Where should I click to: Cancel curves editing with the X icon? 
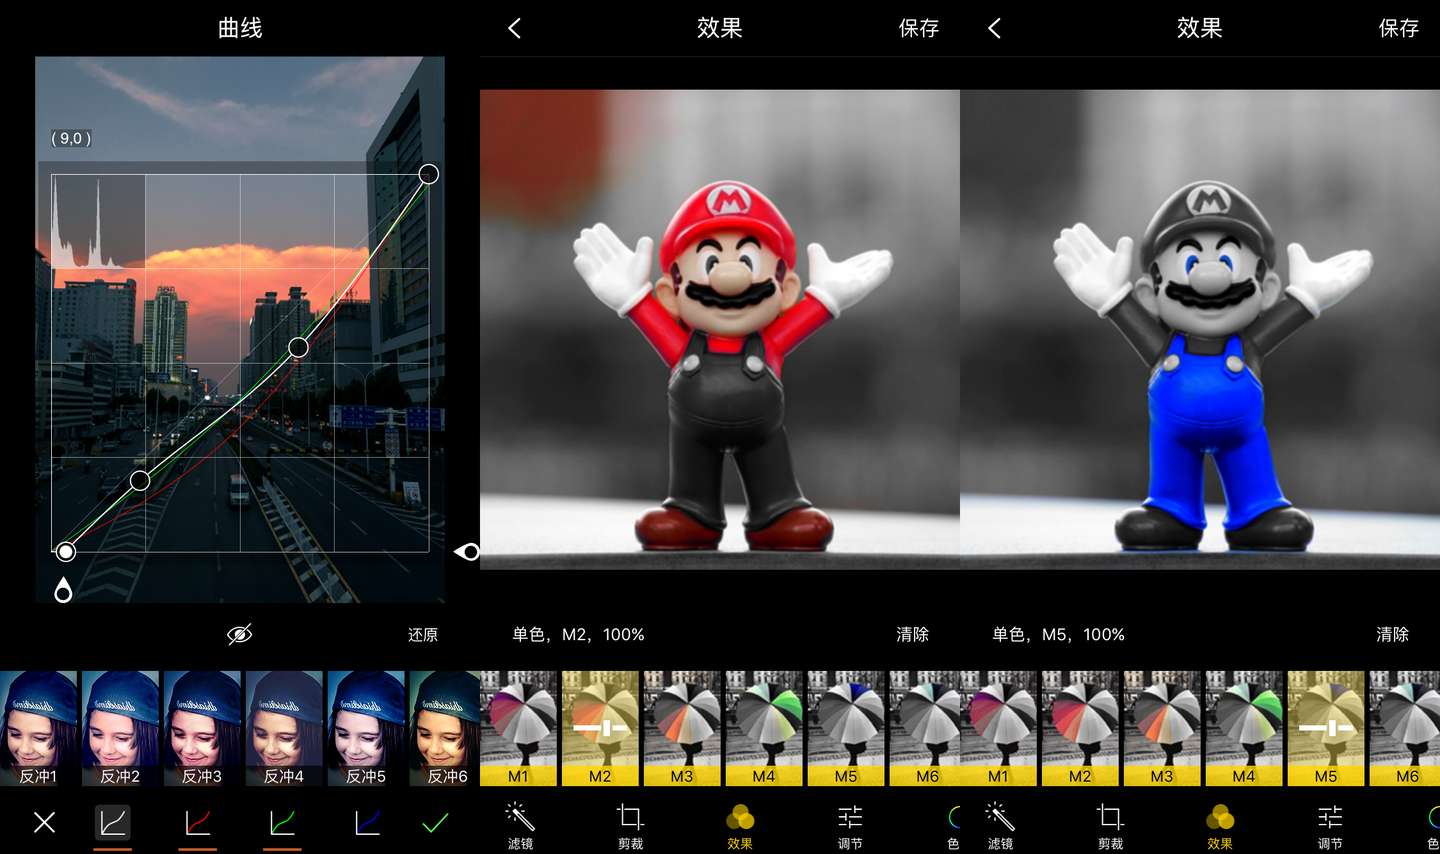coord(44,823)
